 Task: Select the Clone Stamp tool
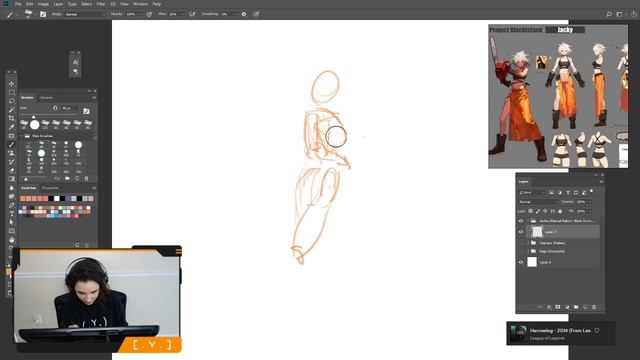pos(11,153)
